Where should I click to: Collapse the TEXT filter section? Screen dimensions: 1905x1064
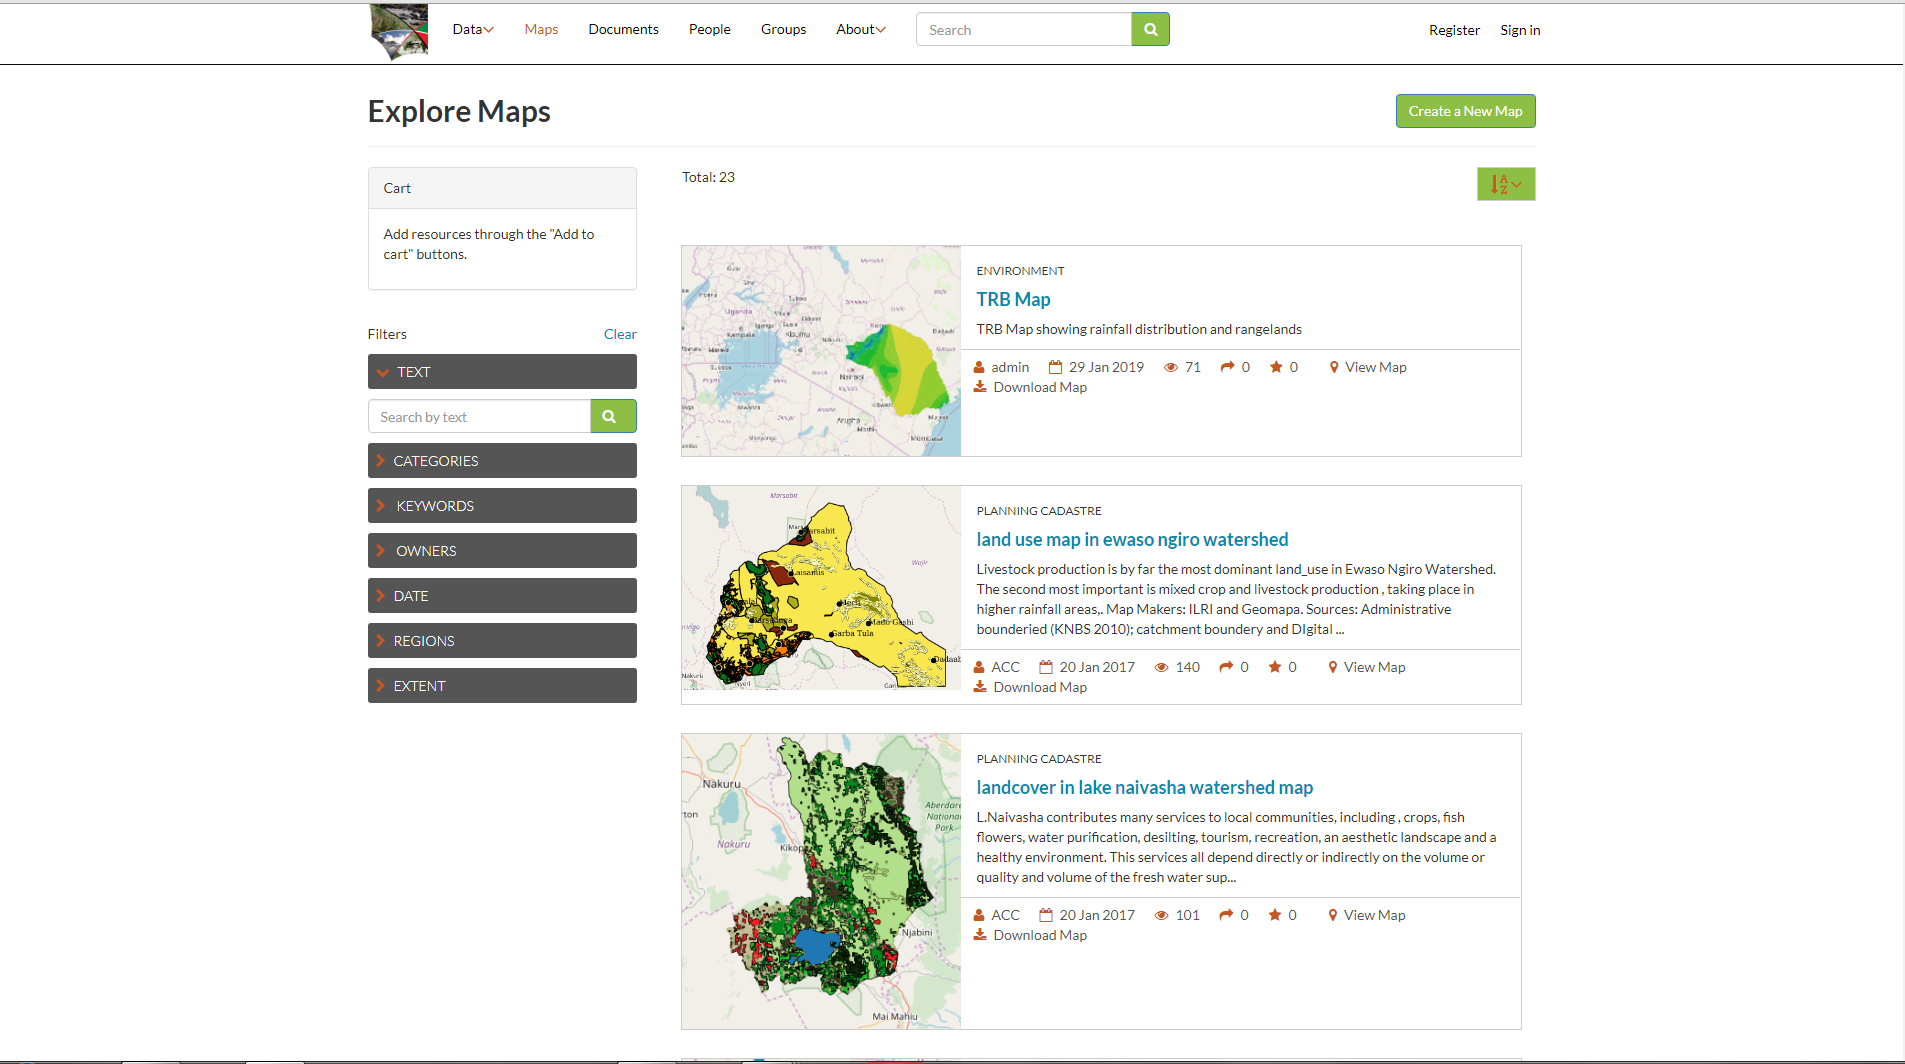pos(501,371)
